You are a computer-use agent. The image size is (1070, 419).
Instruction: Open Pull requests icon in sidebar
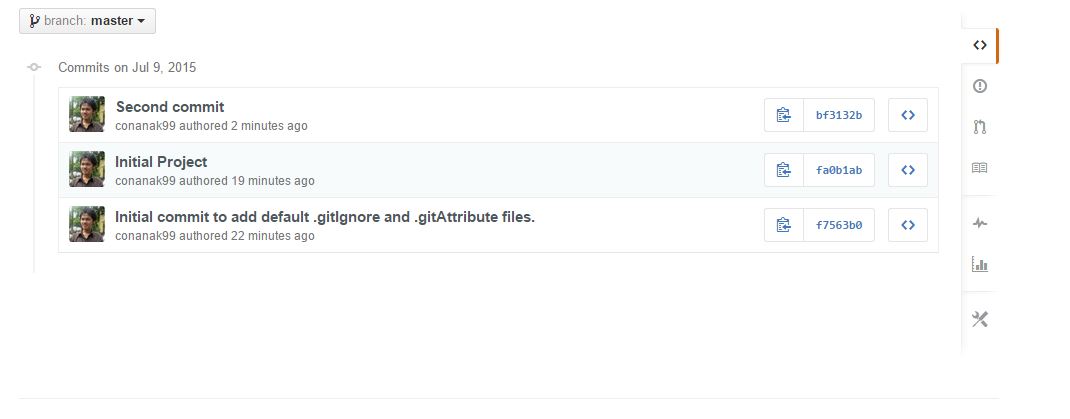[979, 127]
